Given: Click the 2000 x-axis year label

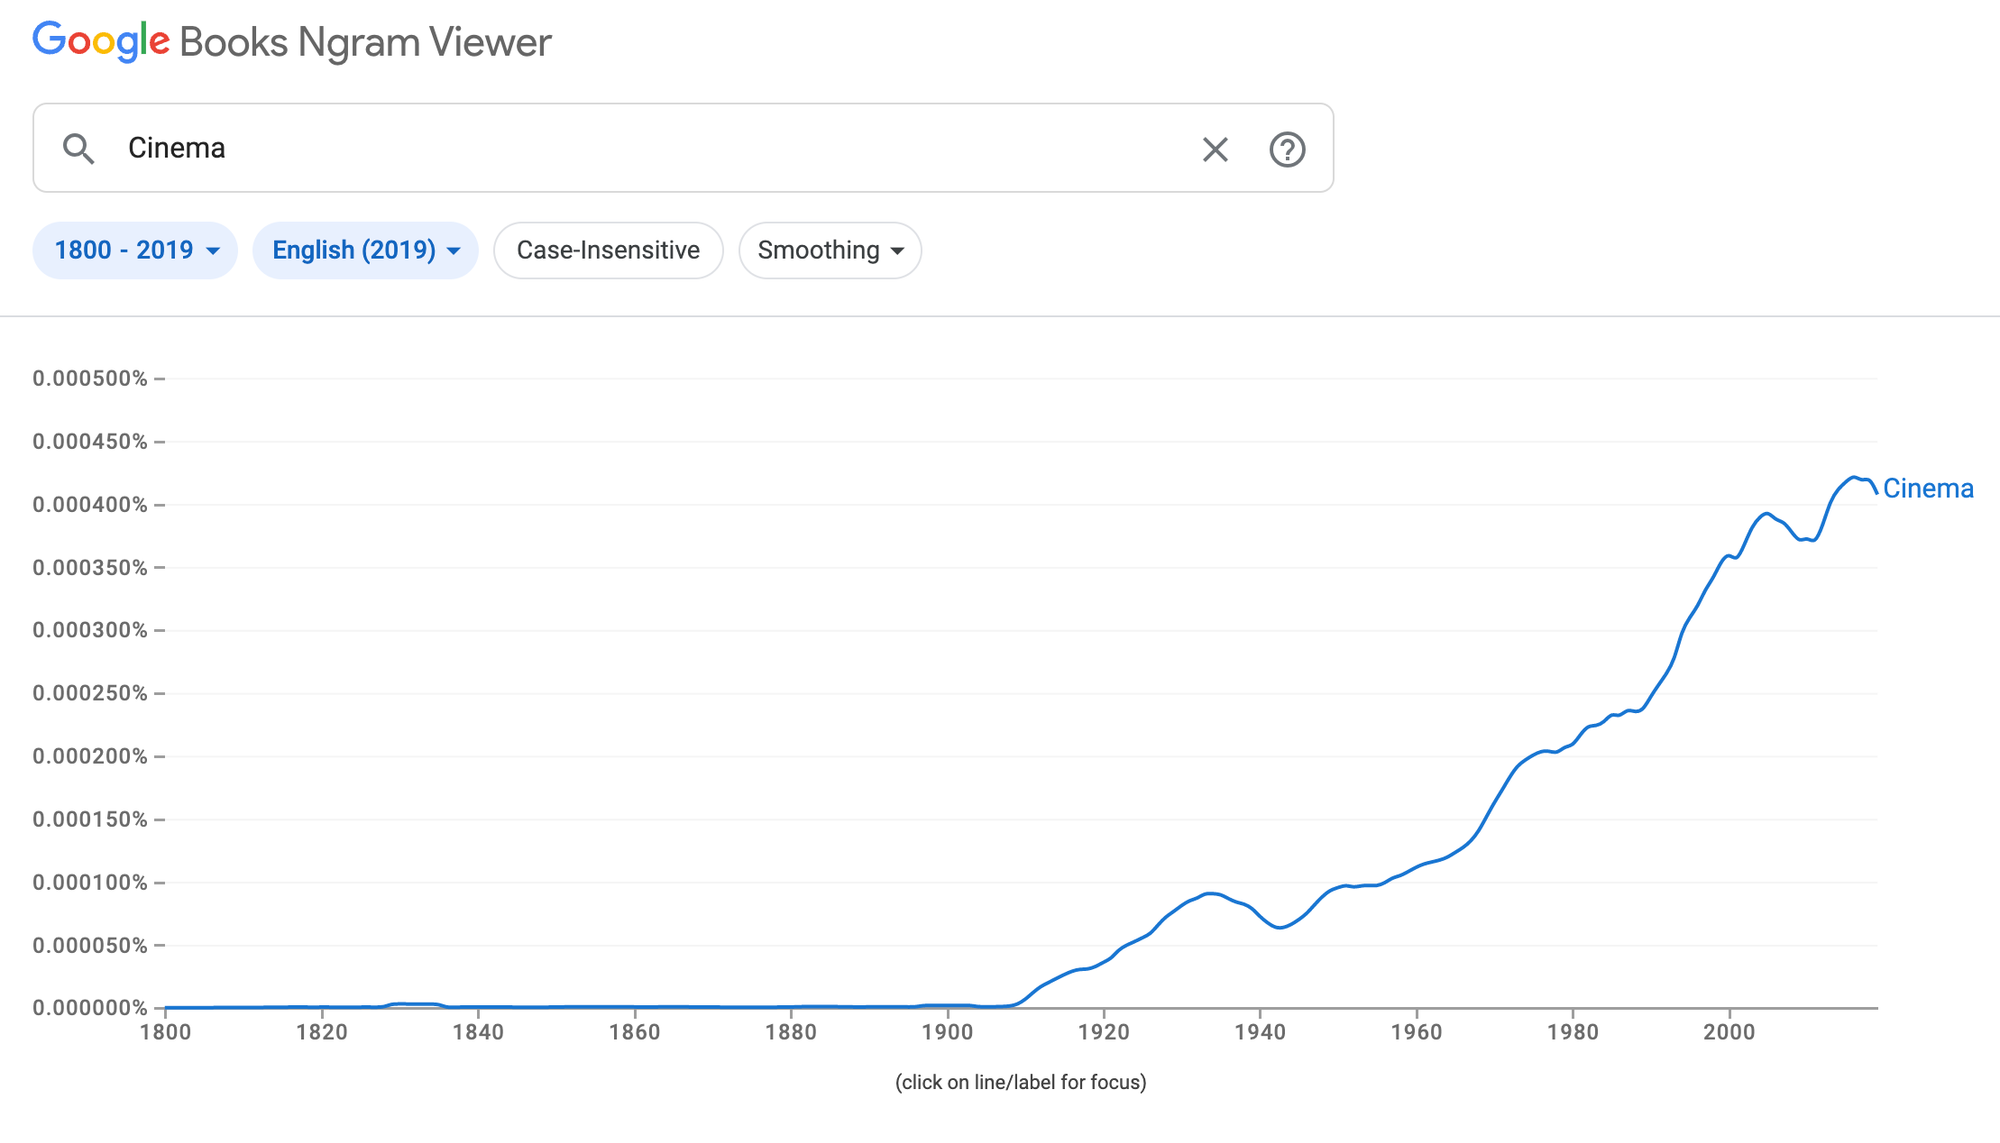Looking at the screenshot, I should click(1729, 1032).
